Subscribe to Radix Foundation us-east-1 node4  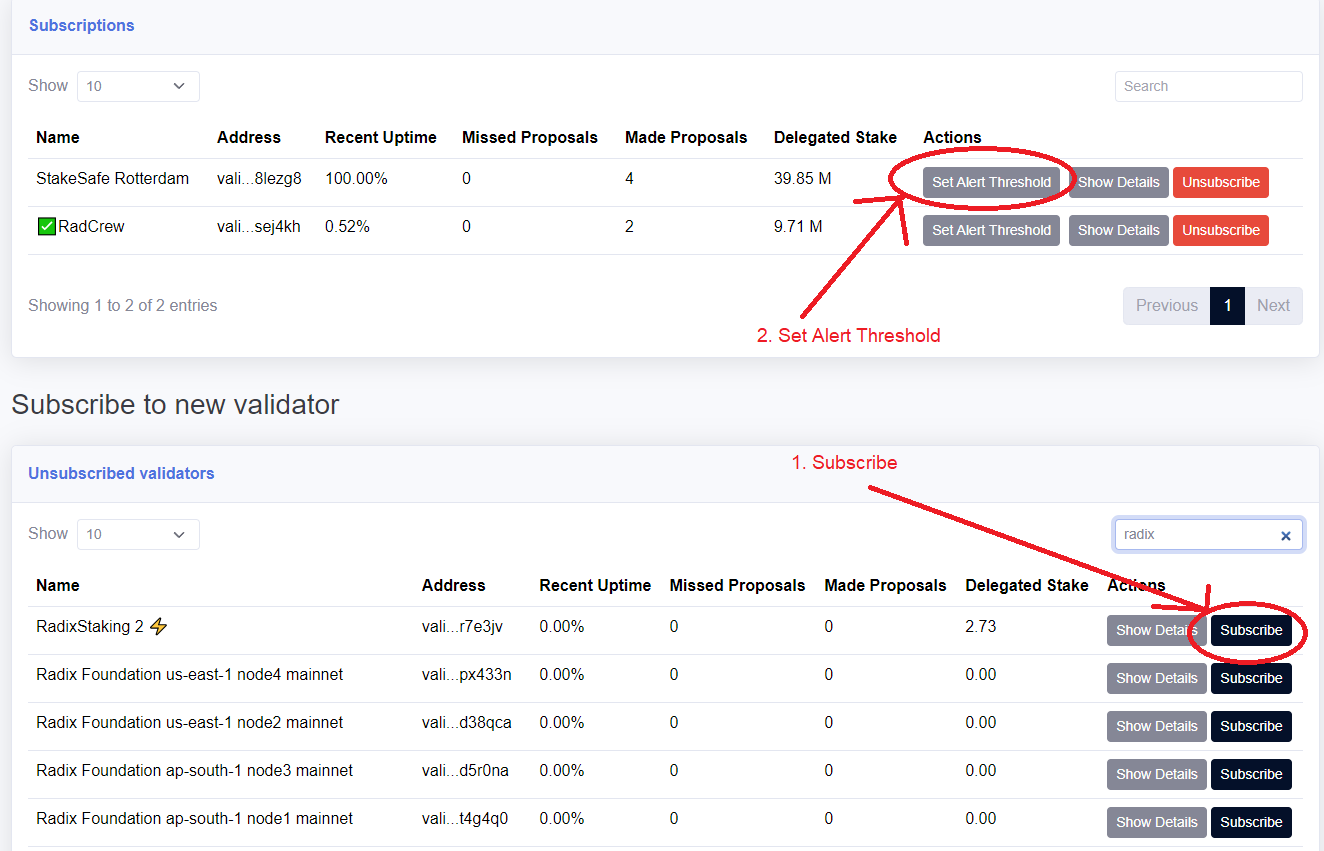(x=1251, y=678)
